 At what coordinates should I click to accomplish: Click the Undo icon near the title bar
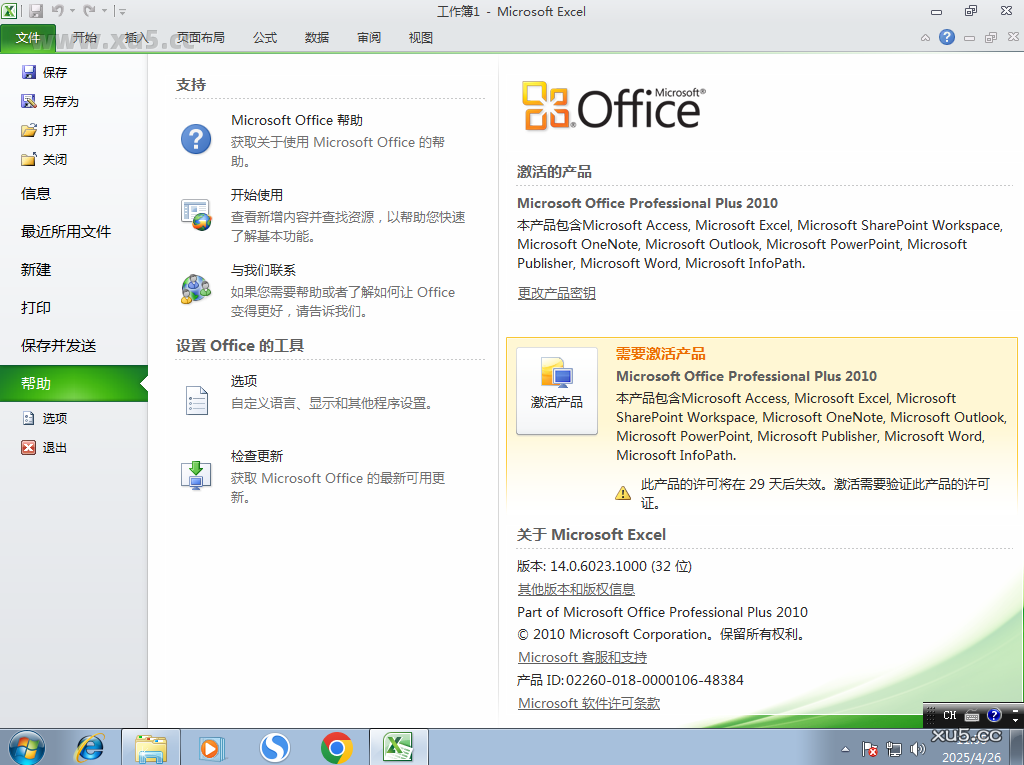click(56, 11)
